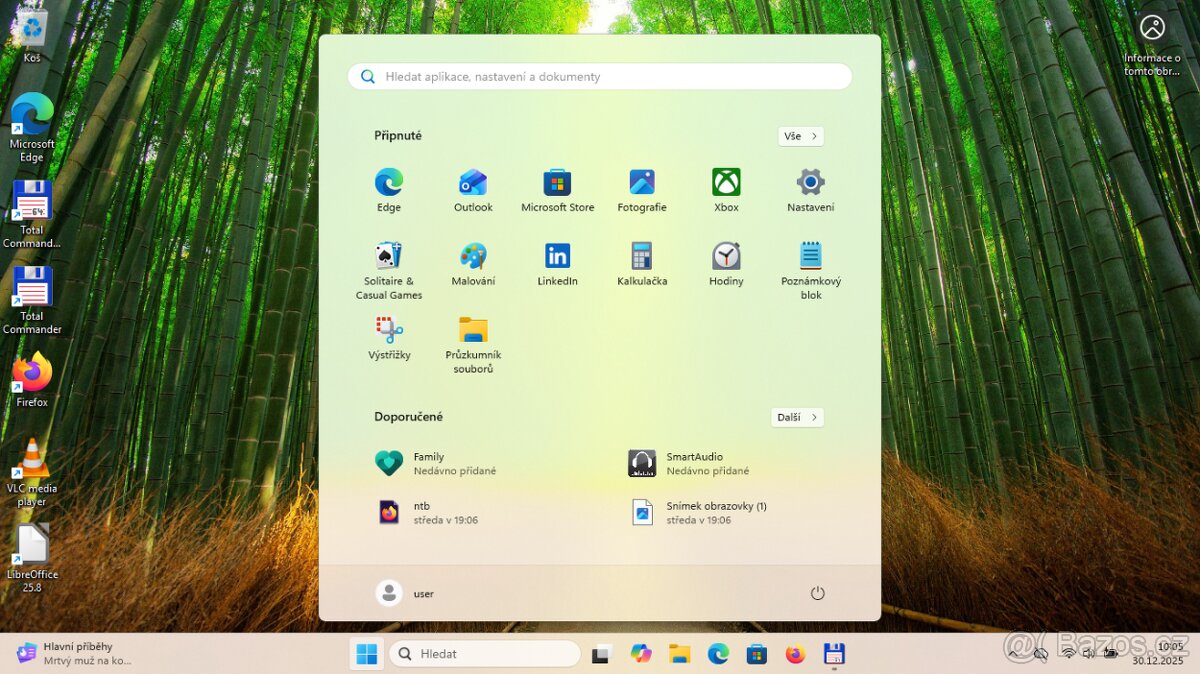This screenshot has width=1200, height=674.
Task: Expand "Vše" to view all apps
Action: pyautogui.click(x=800, y=136)
